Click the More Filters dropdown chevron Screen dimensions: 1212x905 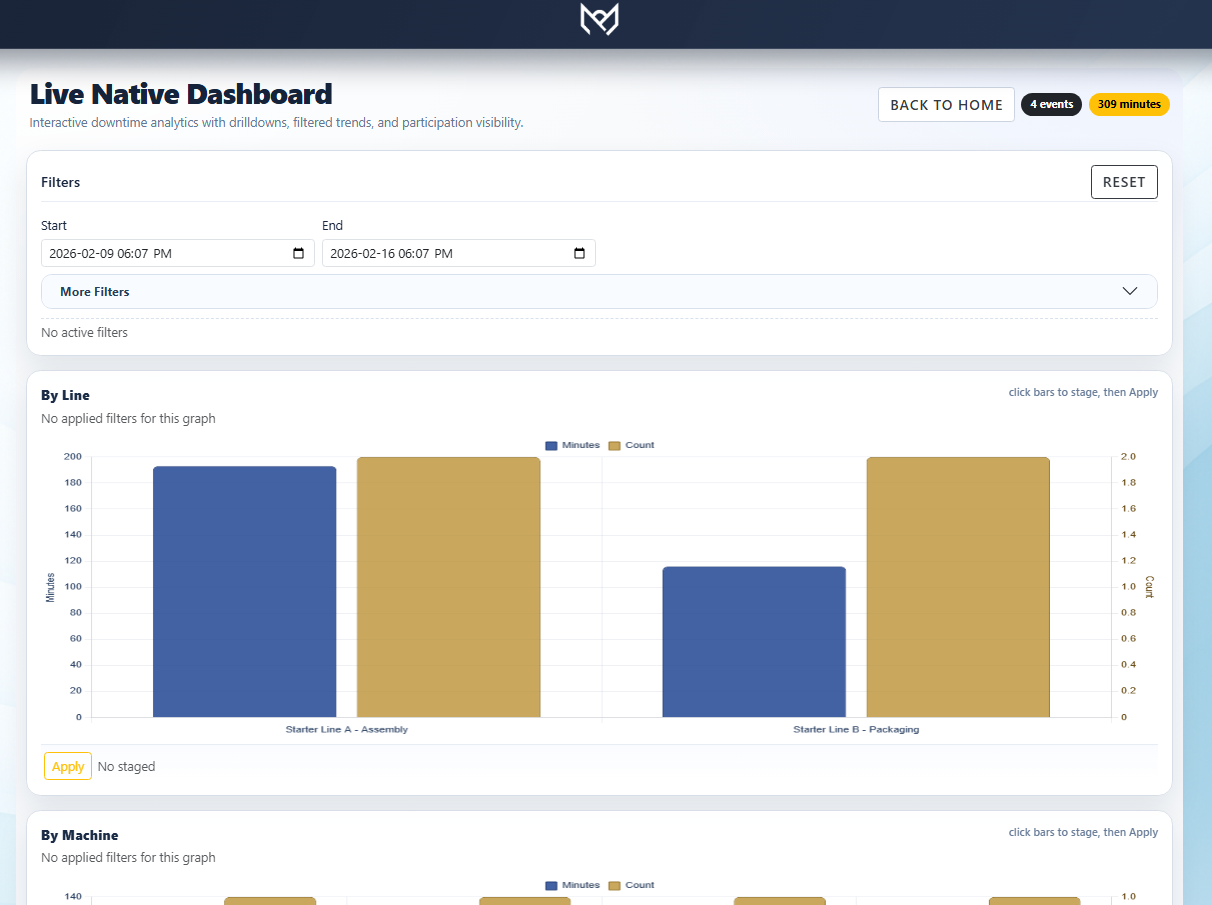click(x=1129, y=291)
